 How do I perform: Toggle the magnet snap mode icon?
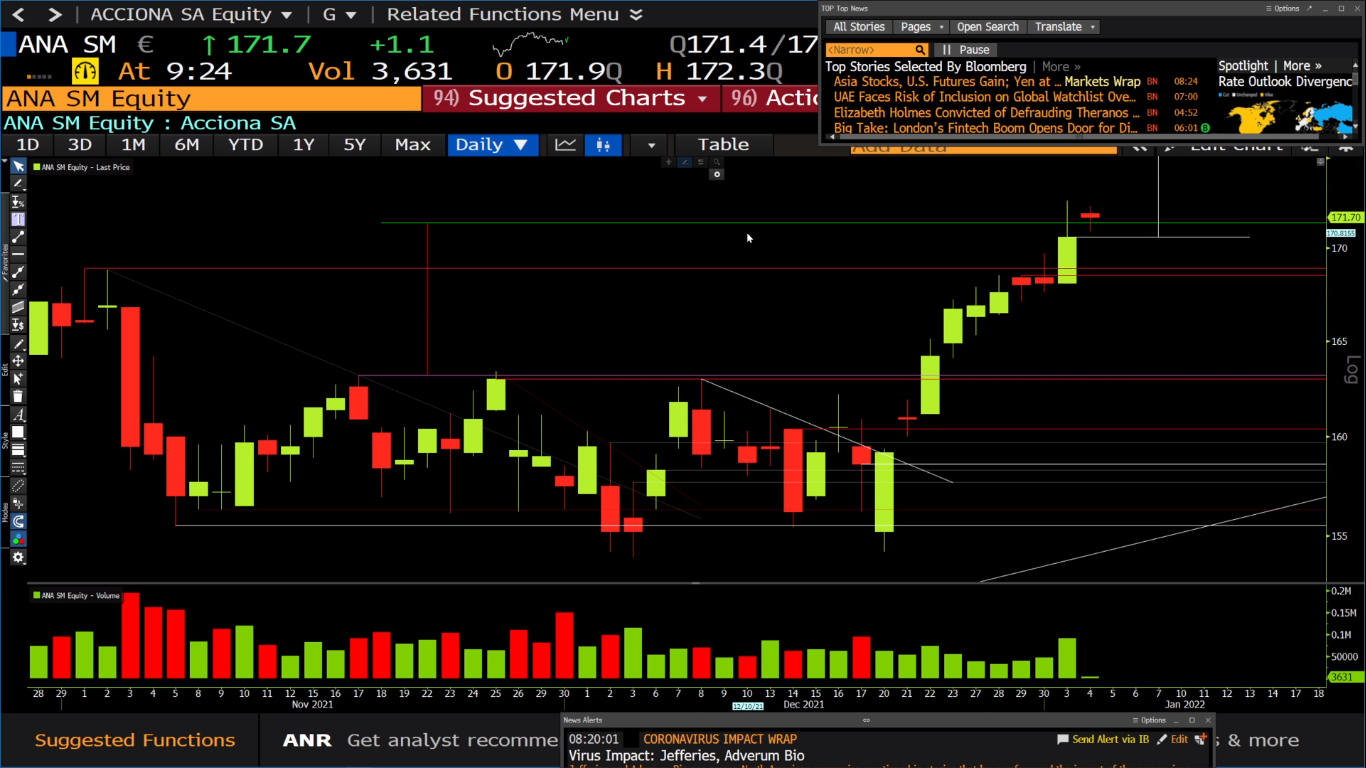pyautogui.click(x=18, y=522)
